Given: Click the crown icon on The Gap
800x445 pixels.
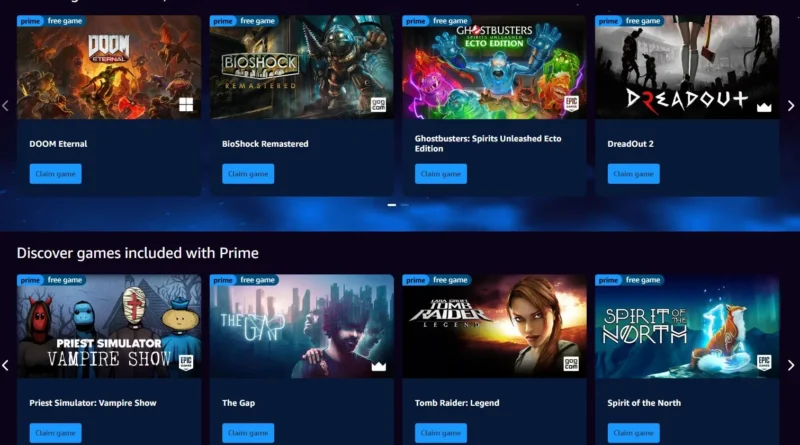Looking at the screenshot, I should (379, 366).
